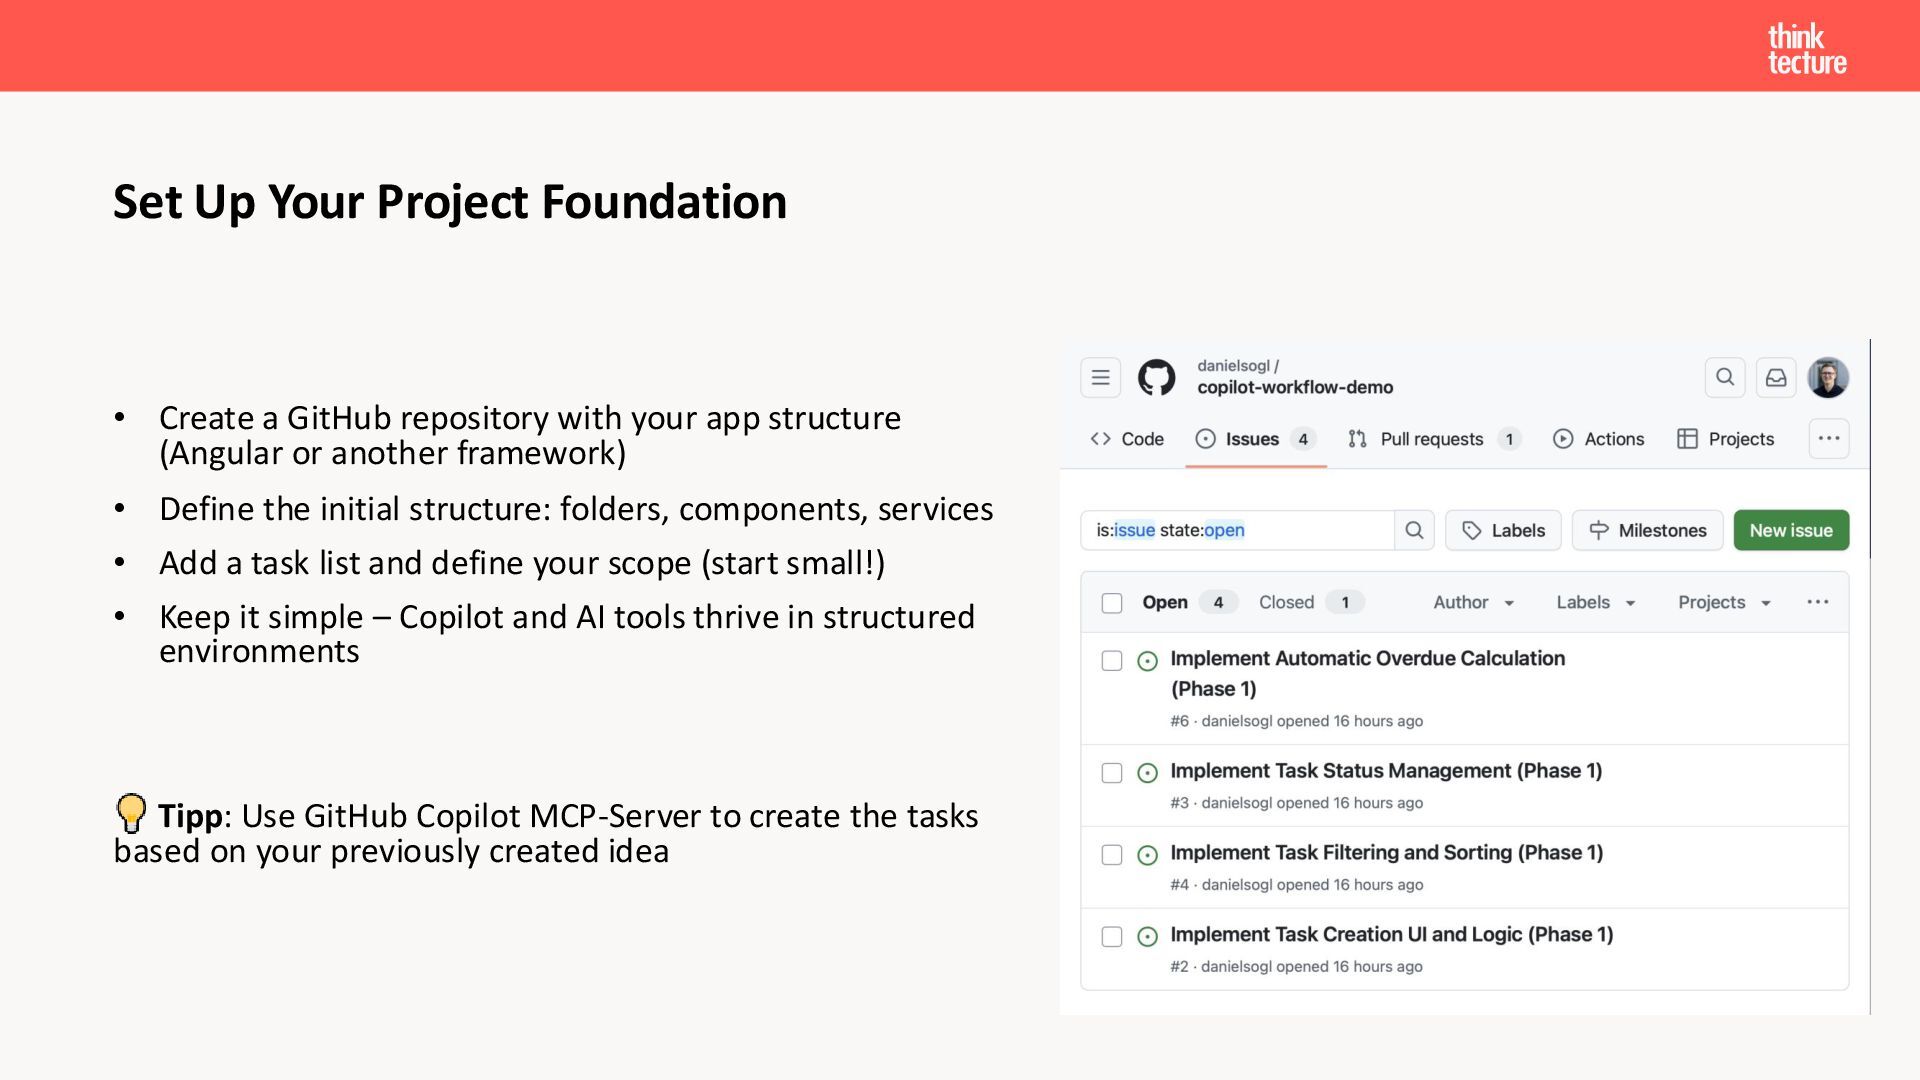Click the issue filter search icon

pyautogui.click(x=1414, y=530)
